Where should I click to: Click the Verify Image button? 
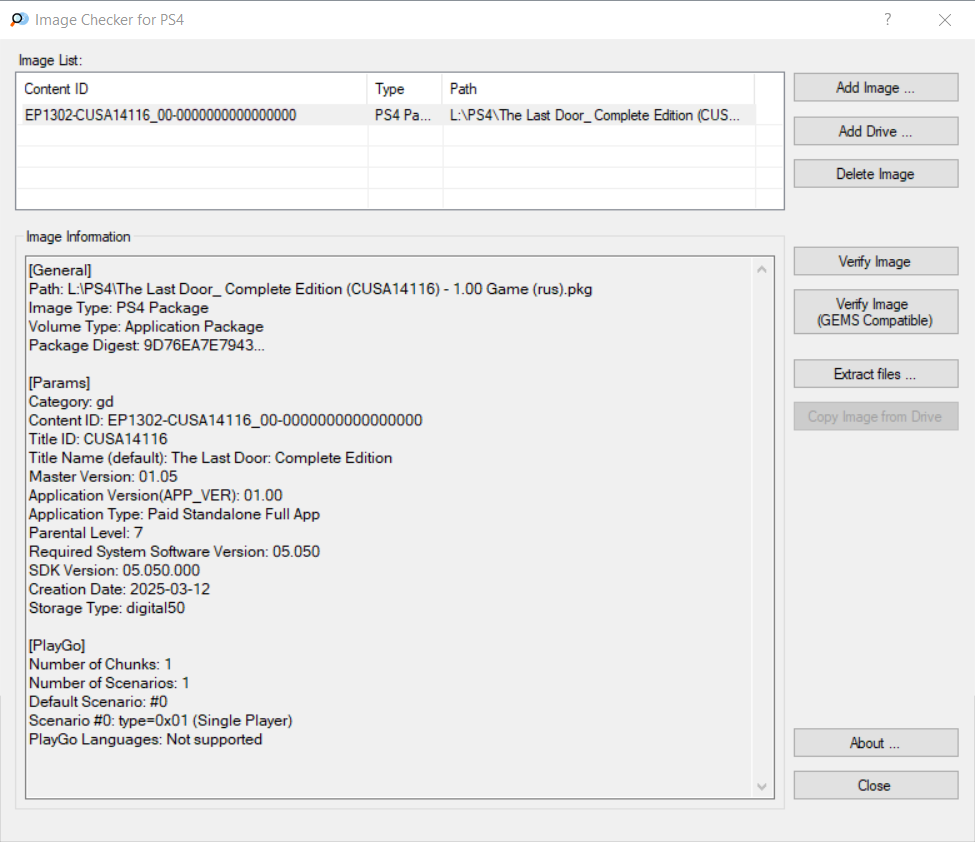pos(876,261)
